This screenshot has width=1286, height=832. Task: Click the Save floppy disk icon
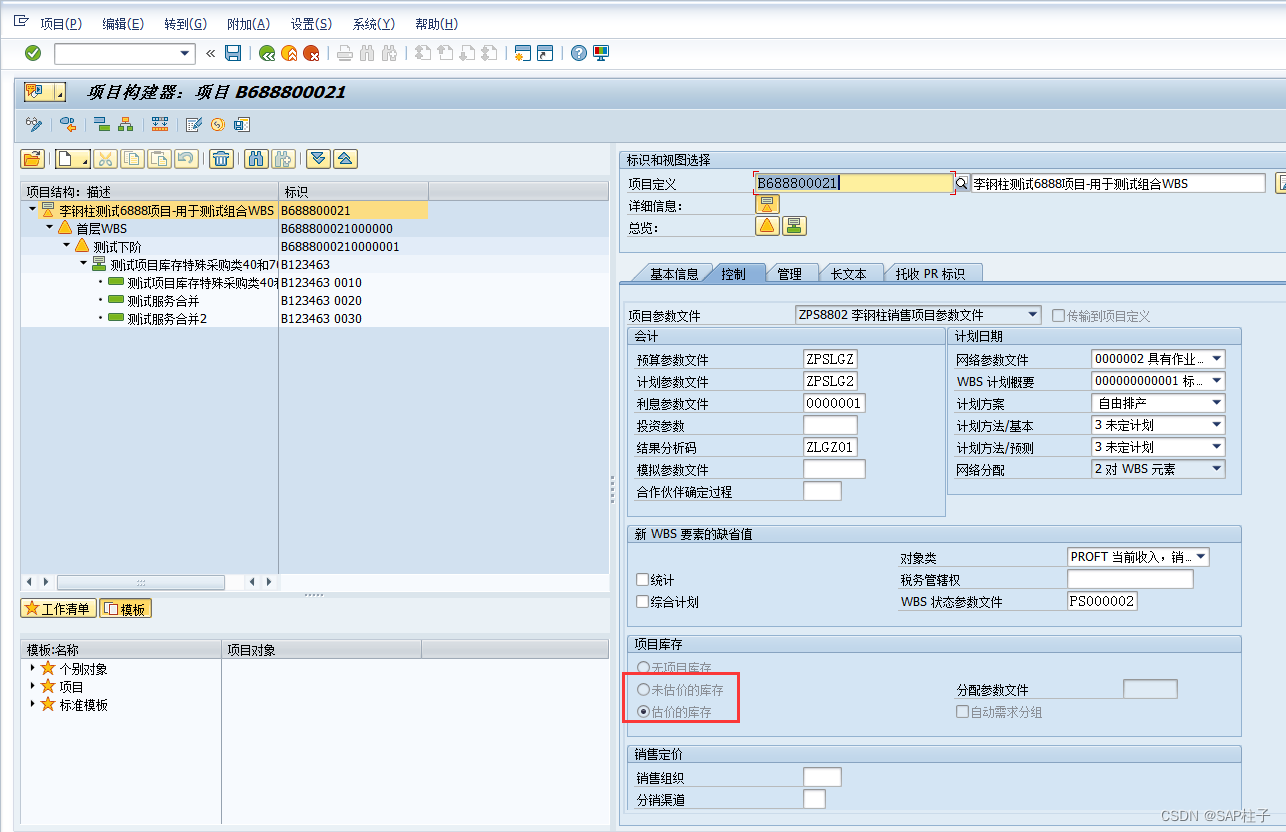[233, 53]
